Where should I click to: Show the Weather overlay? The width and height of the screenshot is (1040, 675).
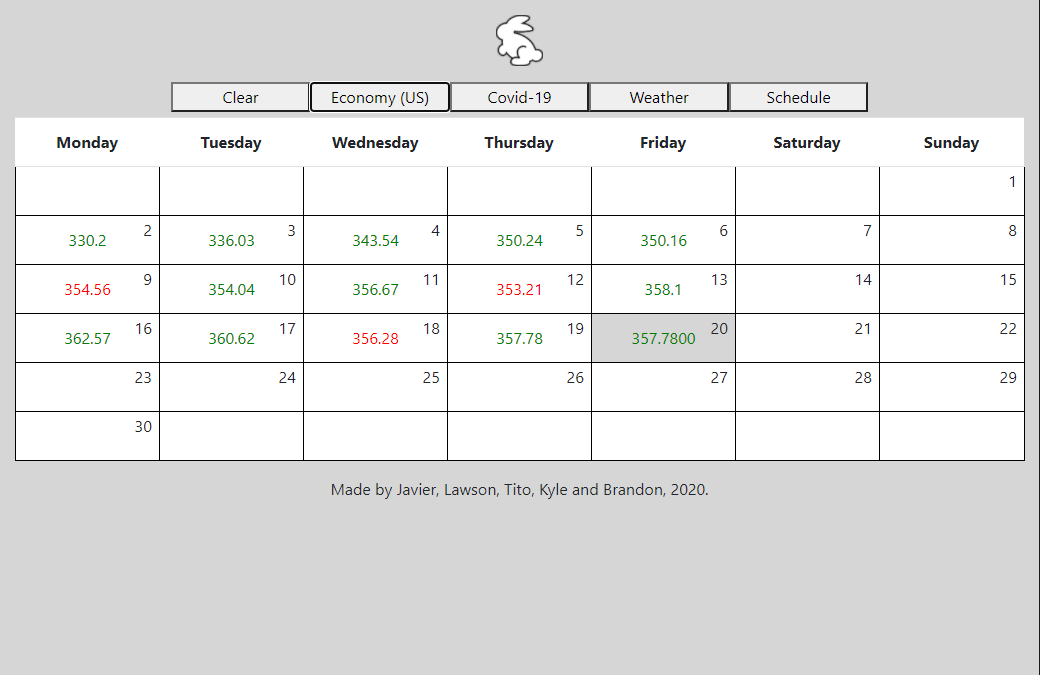[x=658, y=97]
